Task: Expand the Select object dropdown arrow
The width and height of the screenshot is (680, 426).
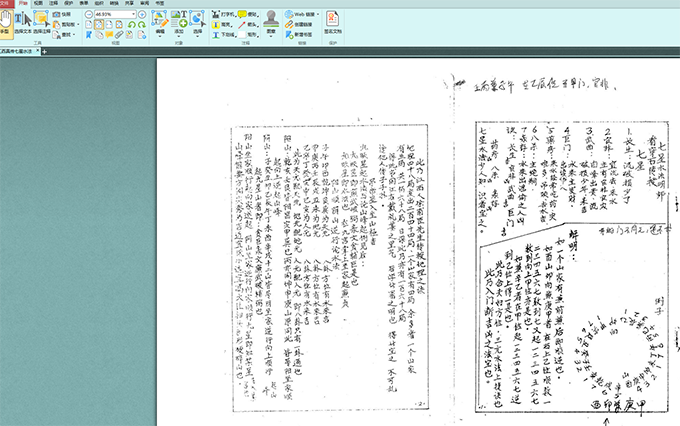Action: click(x=197, y=36)
